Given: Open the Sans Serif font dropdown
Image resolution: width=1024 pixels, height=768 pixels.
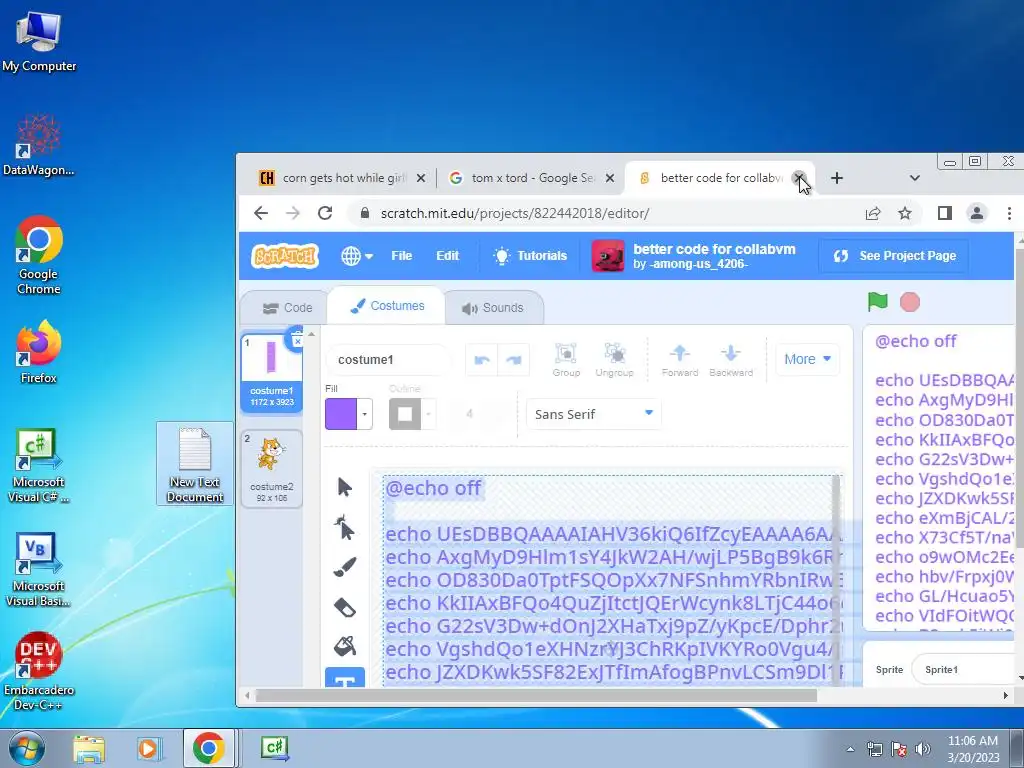Looking at the screenshot, I should click(593, 414).
